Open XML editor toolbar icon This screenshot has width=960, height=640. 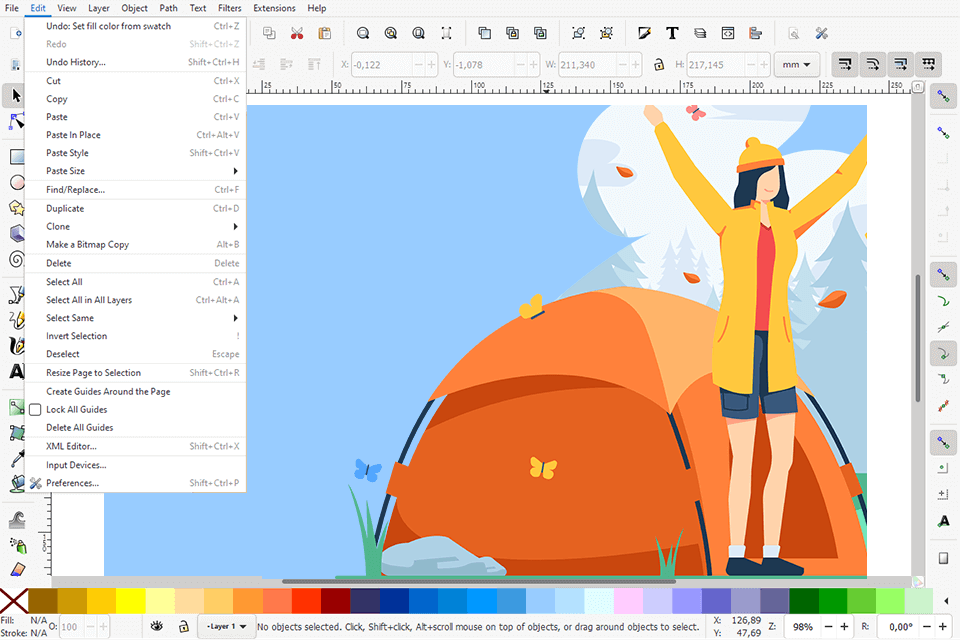(x=727, y=33)
